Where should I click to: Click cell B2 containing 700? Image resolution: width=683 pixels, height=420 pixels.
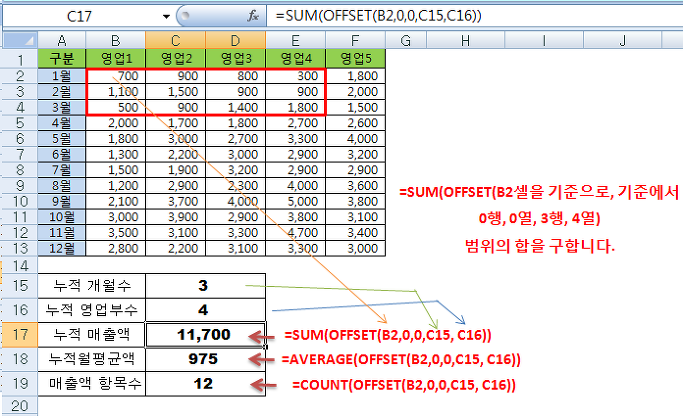pyautogui.click(x=116, y=76)
